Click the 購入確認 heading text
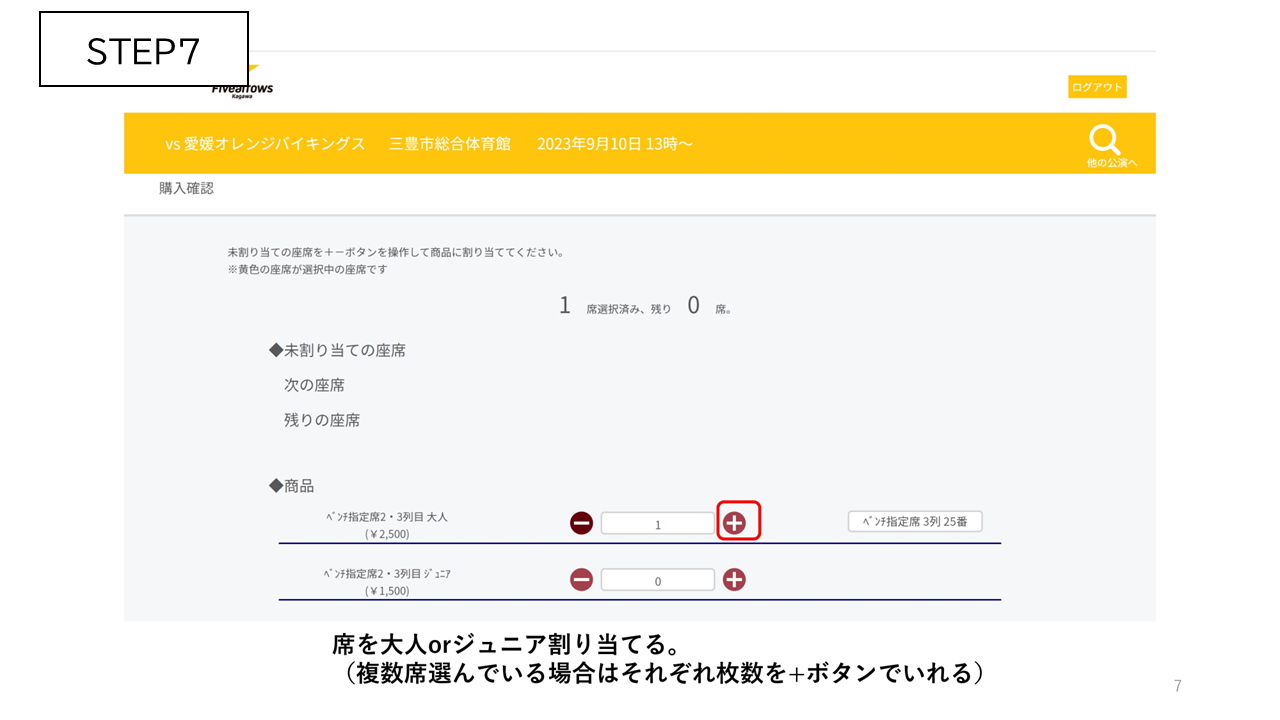 tap(186, 188)
